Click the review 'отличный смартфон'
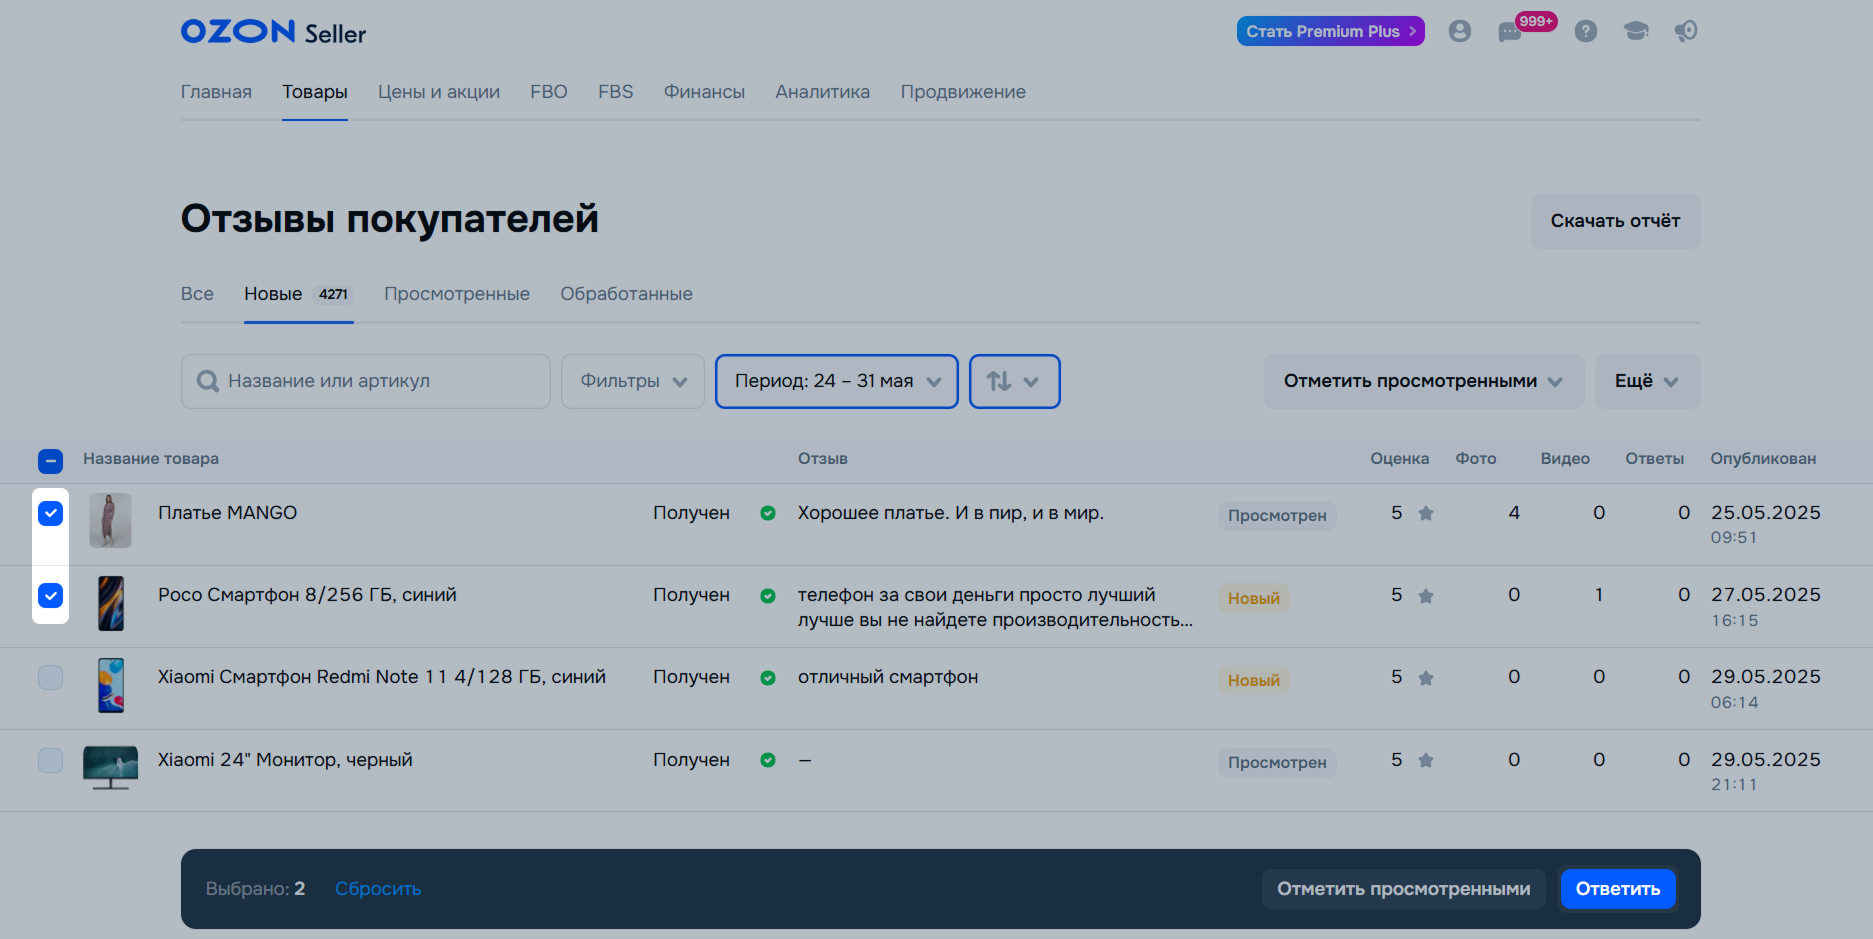This screenshot has height=939, width=1873. click(x=888, y=677)
